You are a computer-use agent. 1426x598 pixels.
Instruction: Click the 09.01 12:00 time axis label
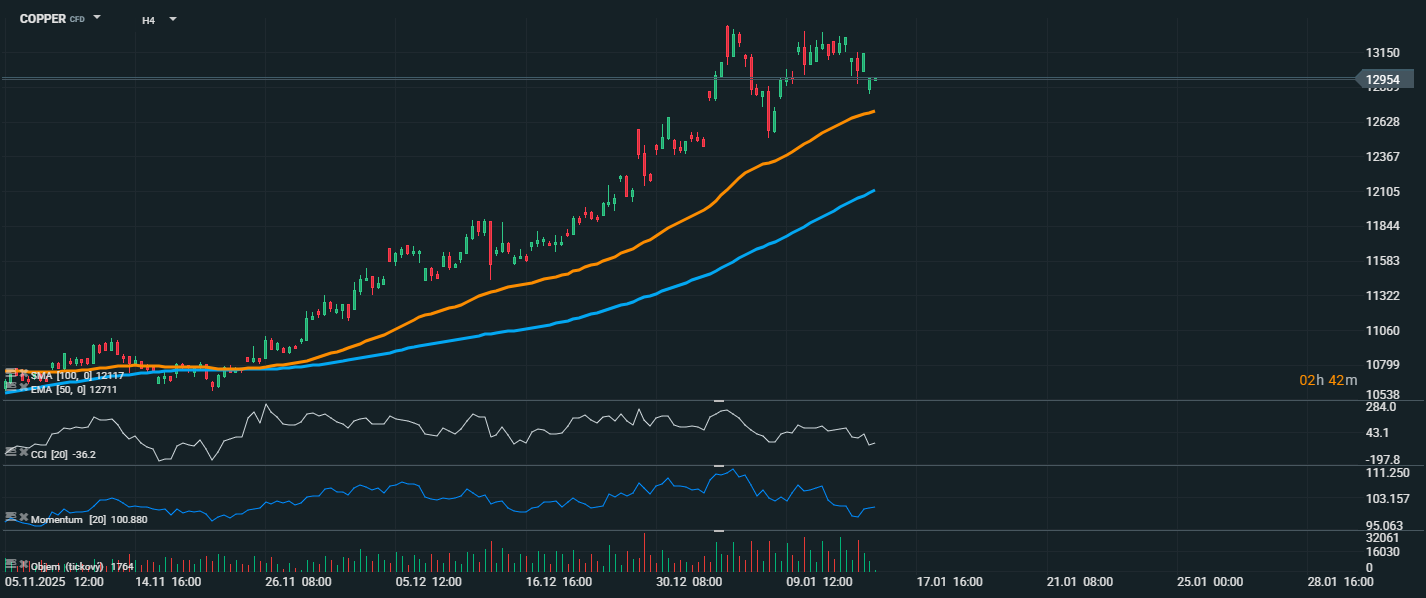click(x=818, y=581)
